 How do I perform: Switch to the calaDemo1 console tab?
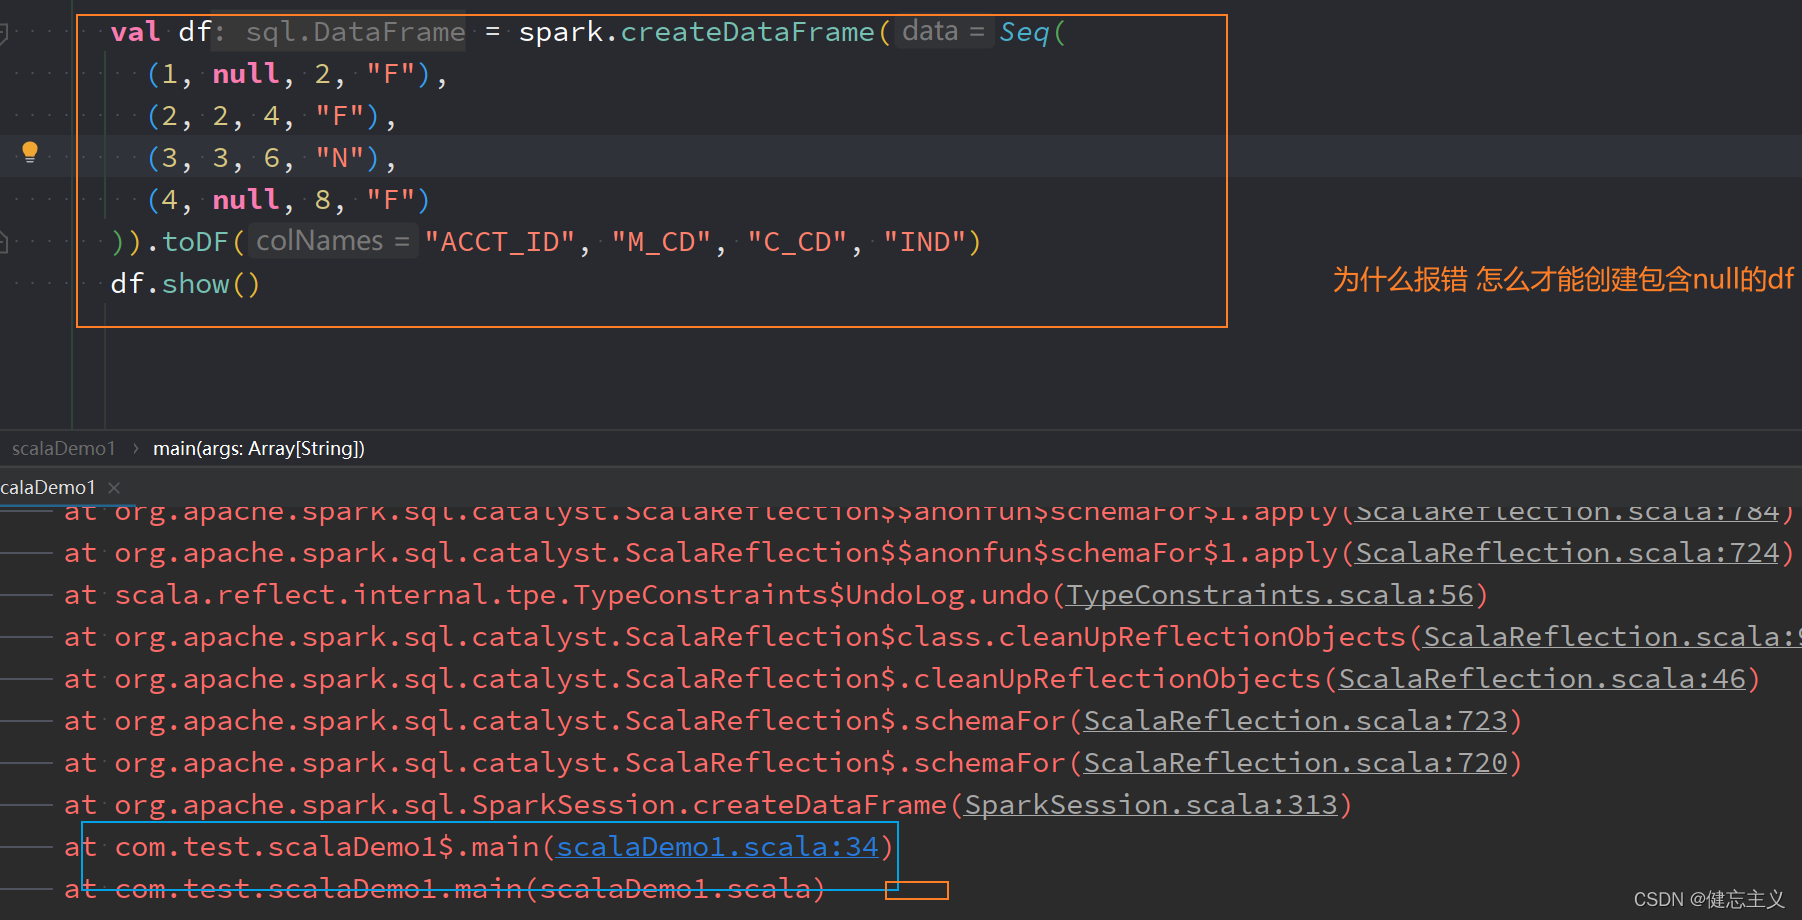pyautogui.click(x=48, y=487)
